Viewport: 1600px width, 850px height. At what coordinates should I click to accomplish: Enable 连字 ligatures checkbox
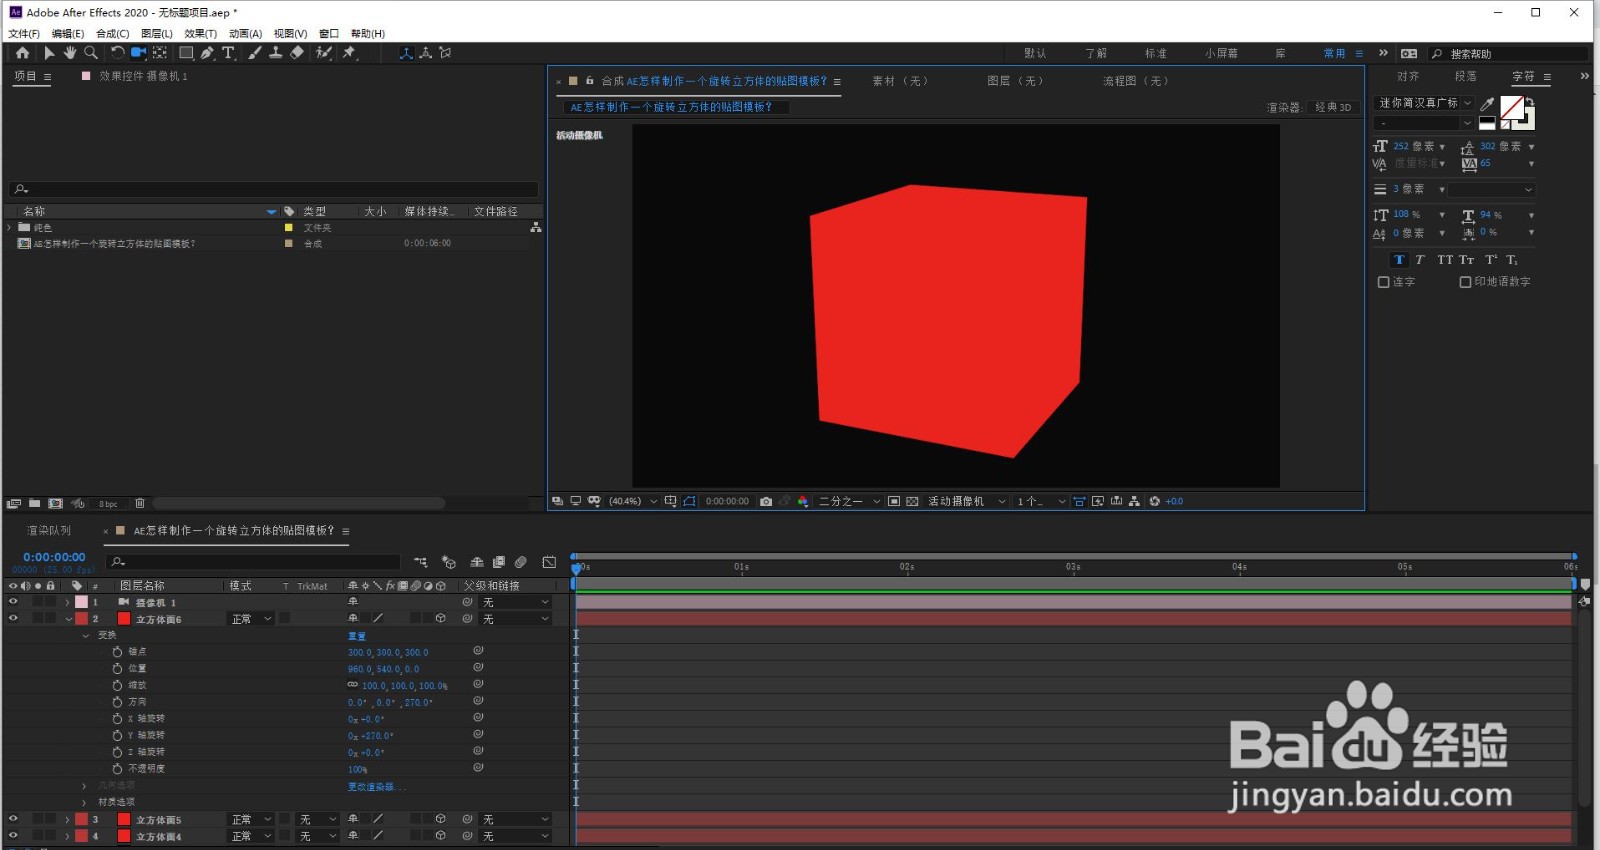[1384, 282]
